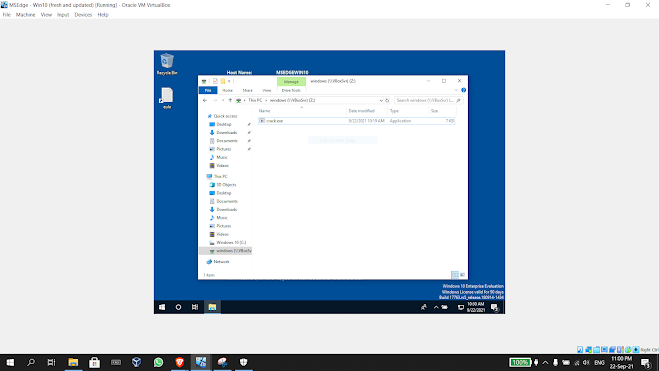The width and height of the screenshot is (659, 371).
Task: Go up one folder level
Action: click(x=230, y=100)
